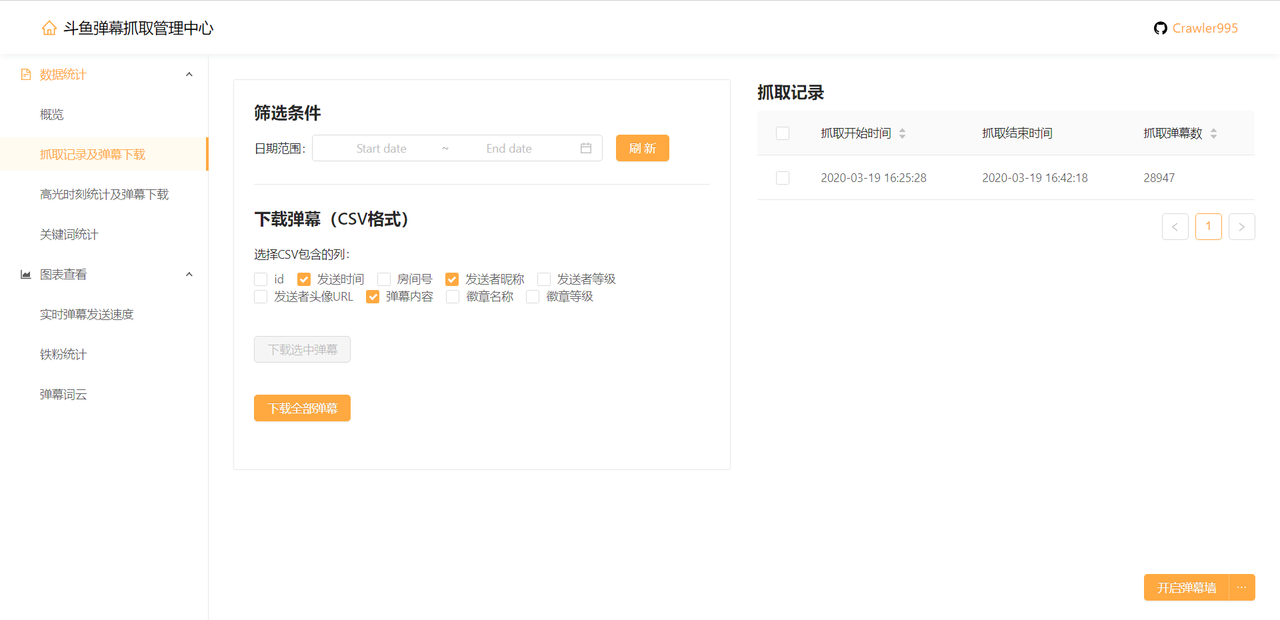Click the Start date input field
The image size is (1280, 620).
click(381, 148)
